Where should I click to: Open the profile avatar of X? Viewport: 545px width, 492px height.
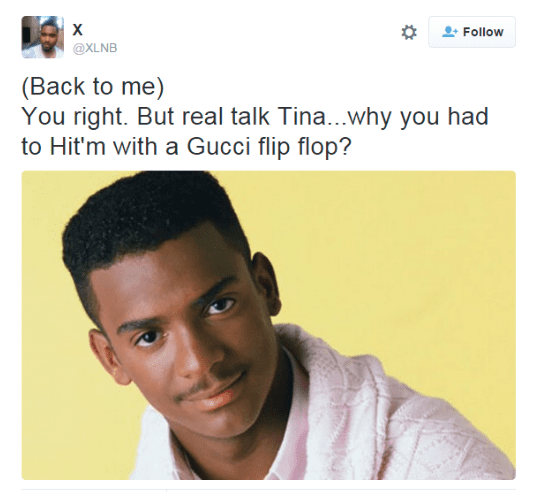click(43, 37)
